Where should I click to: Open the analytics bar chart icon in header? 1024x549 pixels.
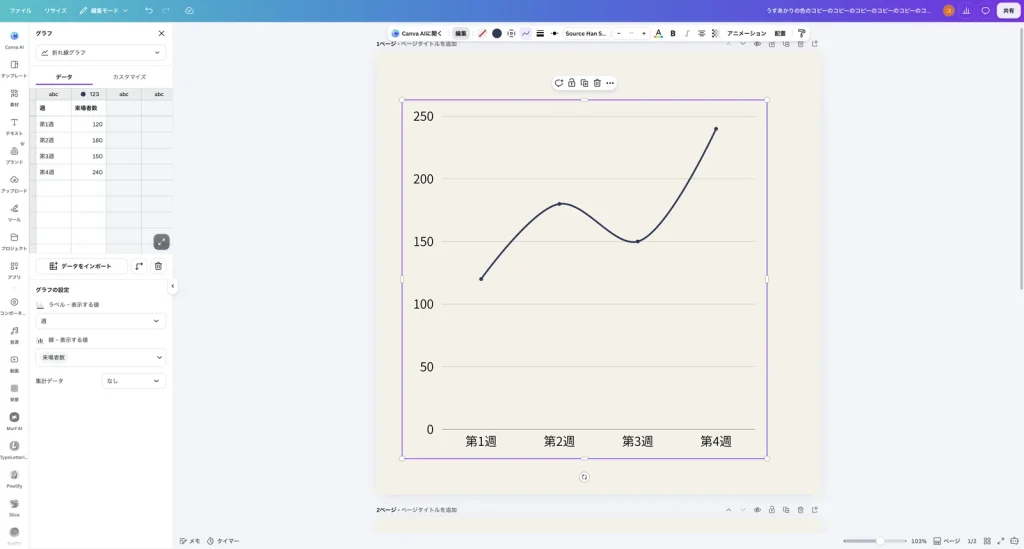(x=967, y=10)
